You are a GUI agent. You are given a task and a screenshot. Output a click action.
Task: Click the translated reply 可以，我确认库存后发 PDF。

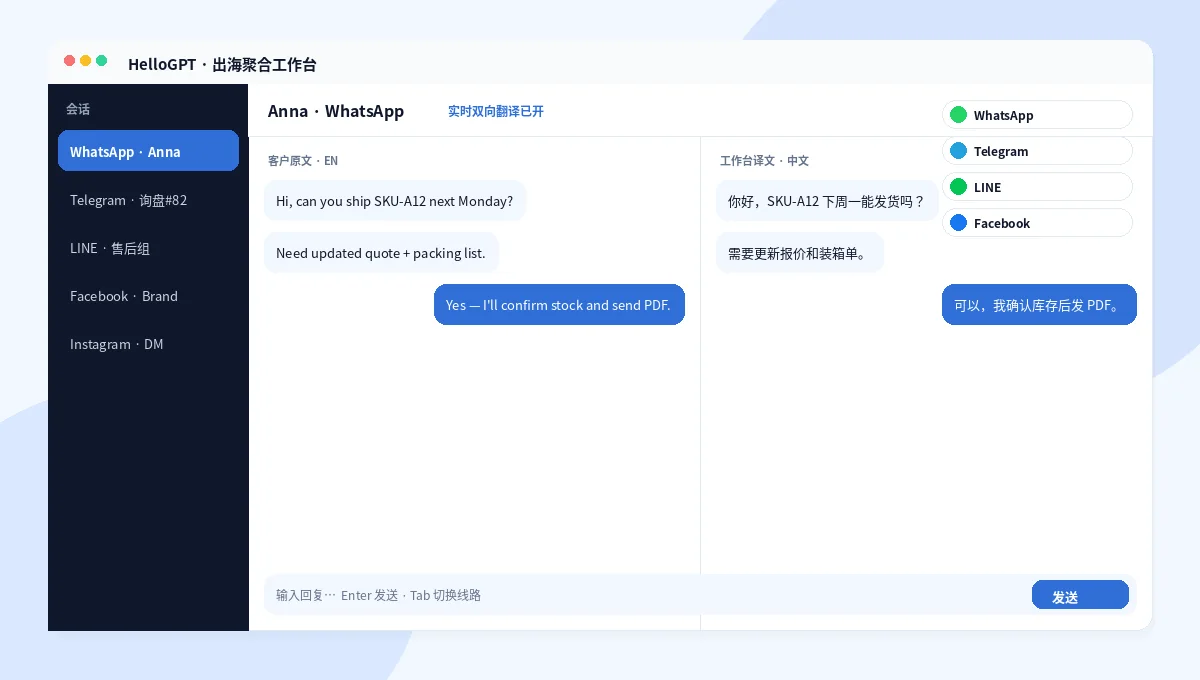coord(1039,304)
